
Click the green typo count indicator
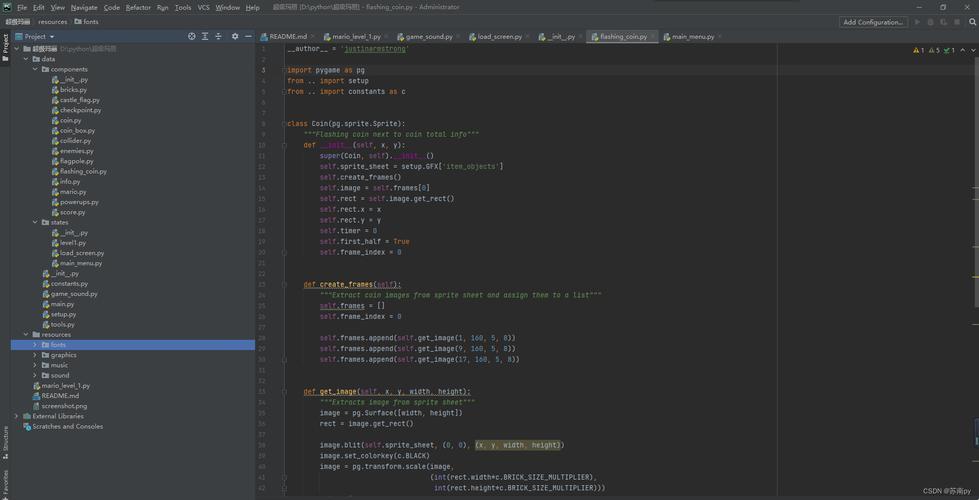coord(949,50)
